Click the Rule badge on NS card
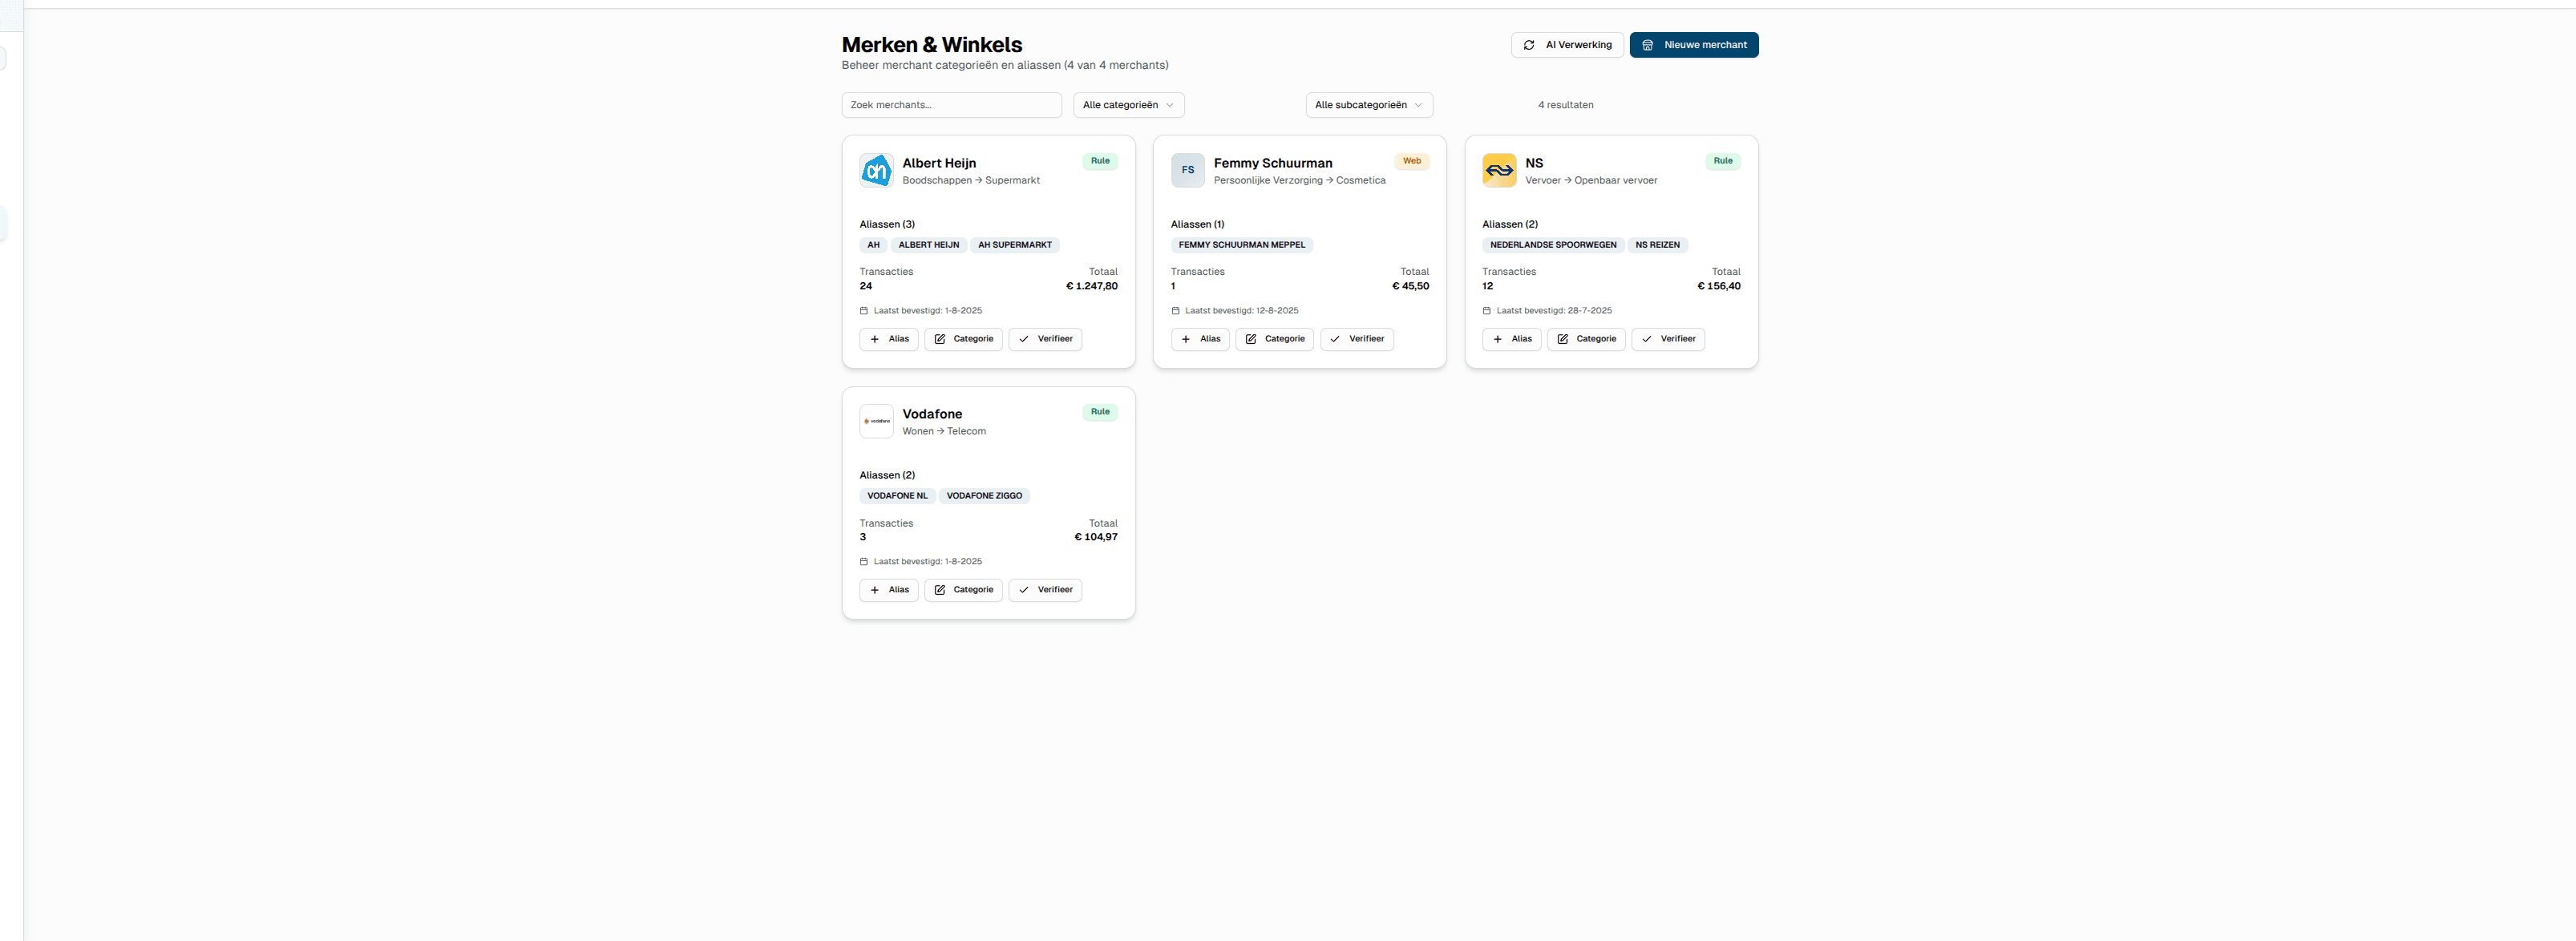2576x941 pixels. coord(1723,161)
